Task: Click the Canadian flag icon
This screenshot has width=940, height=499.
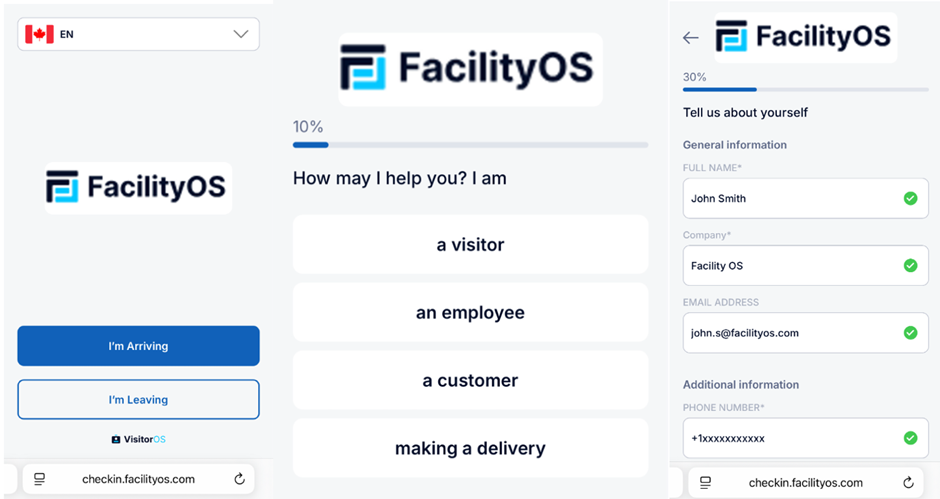Action: click(x=39, y=34)
